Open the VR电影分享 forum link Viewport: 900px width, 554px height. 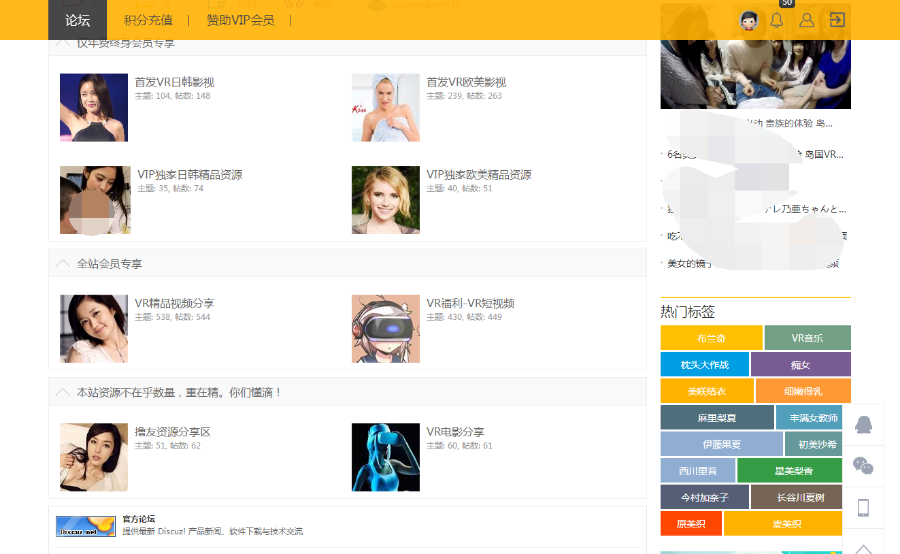(x=455, y=432)
